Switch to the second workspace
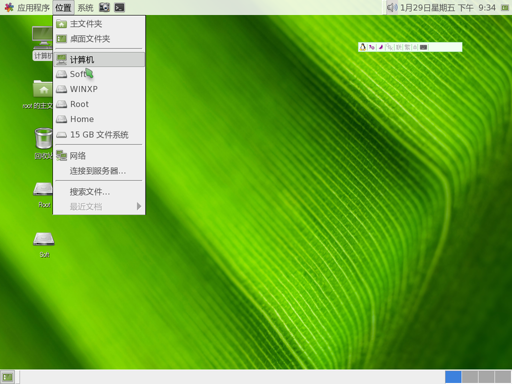 click(470, 377)
